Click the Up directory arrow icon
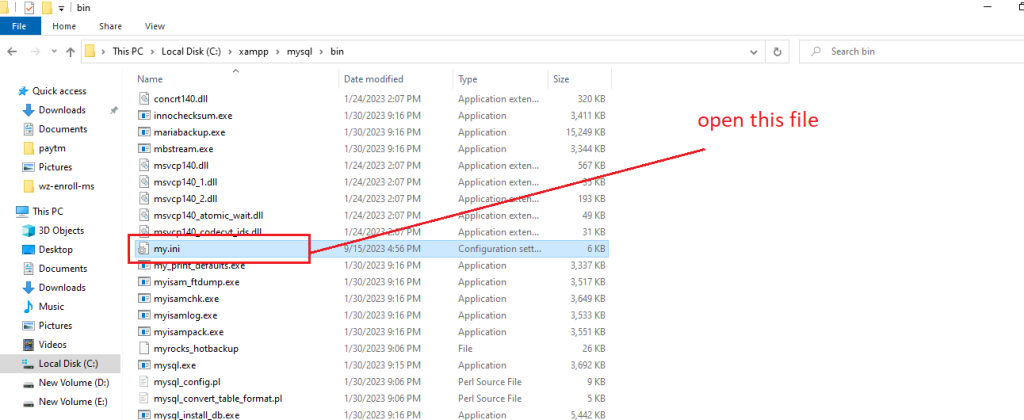Image resolution: width=1024 pixels, height=420 pixels. tap(70, 51)
